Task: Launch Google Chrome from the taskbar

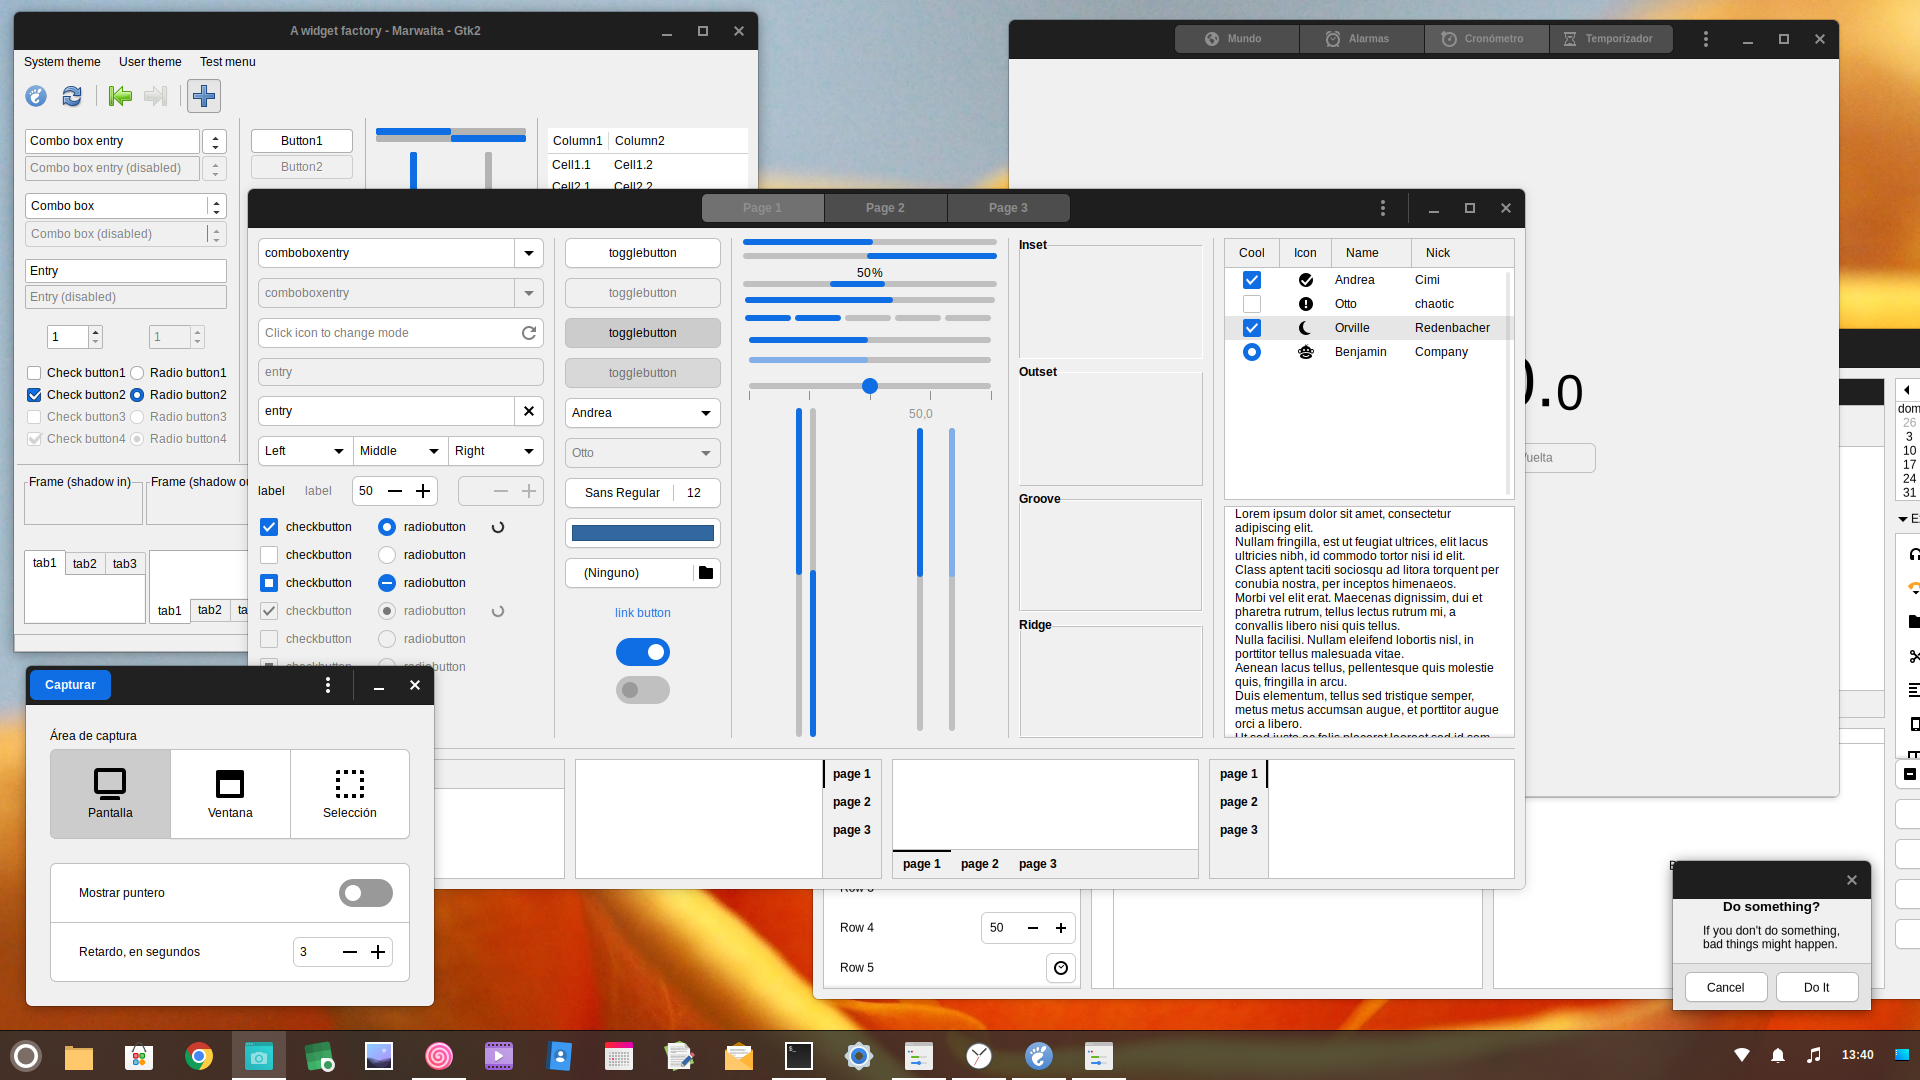Action: click(x=199, y=1056)
